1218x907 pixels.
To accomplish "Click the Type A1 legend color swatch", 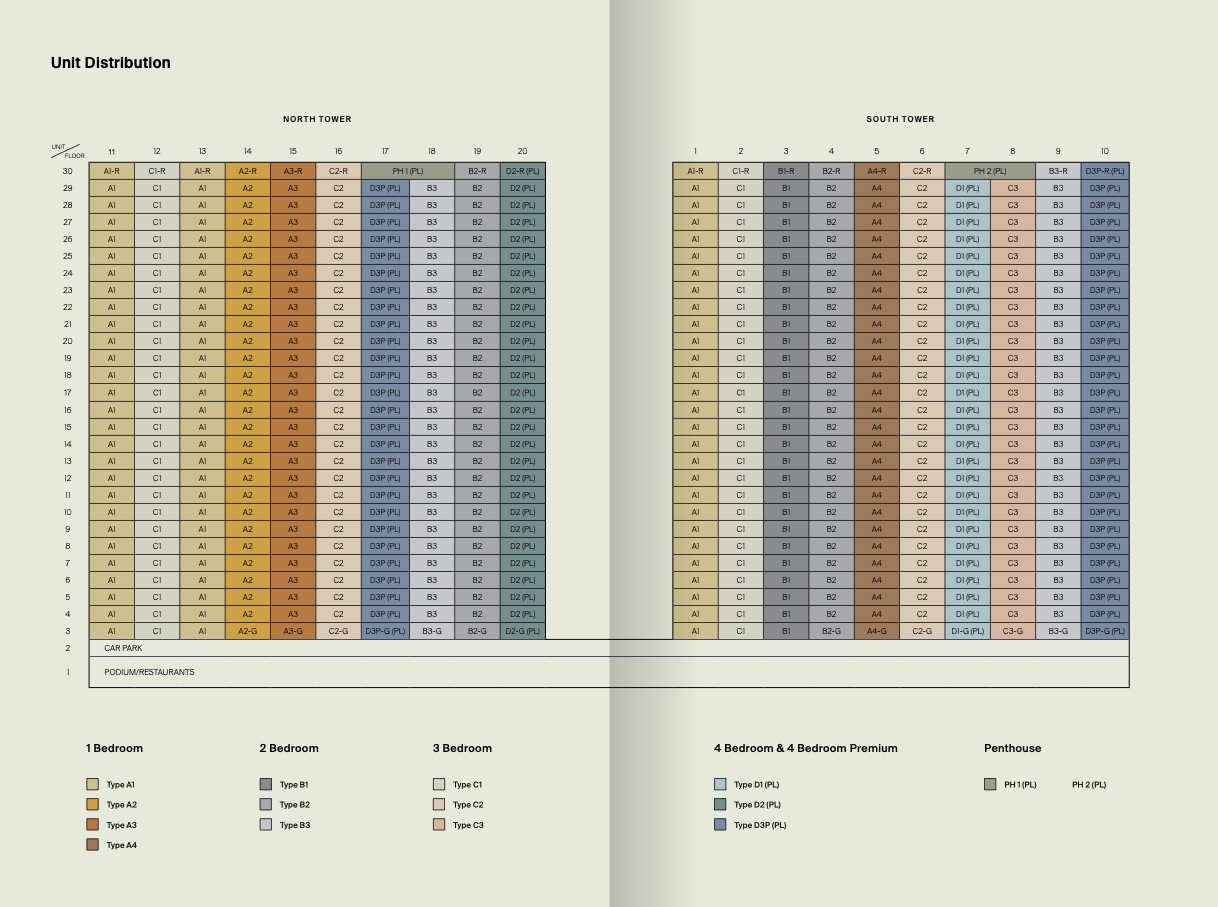I will tap(92, 785).
